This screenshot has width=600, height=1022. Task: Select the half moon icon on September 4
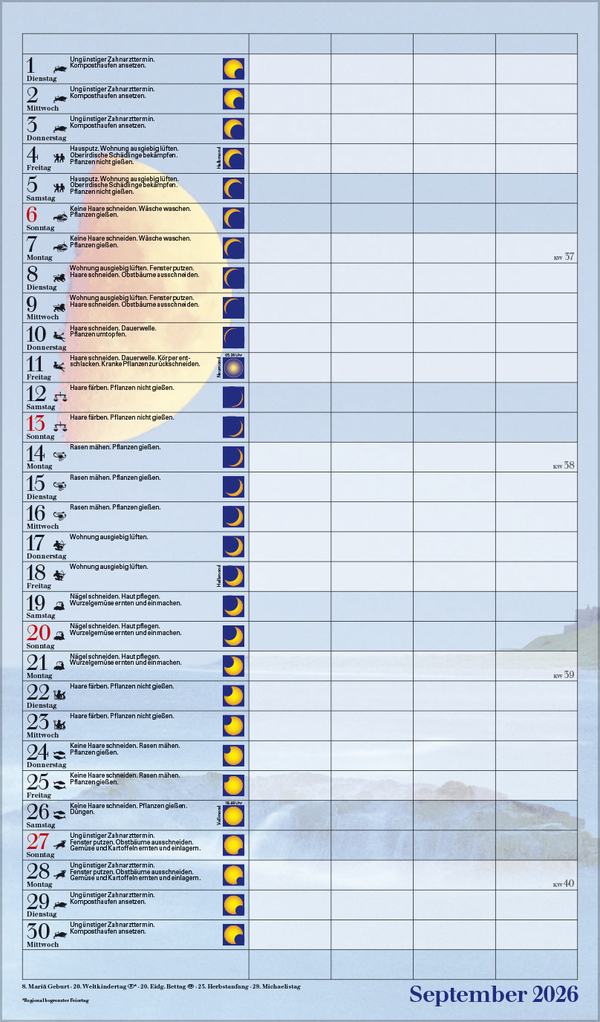point(233,158)
